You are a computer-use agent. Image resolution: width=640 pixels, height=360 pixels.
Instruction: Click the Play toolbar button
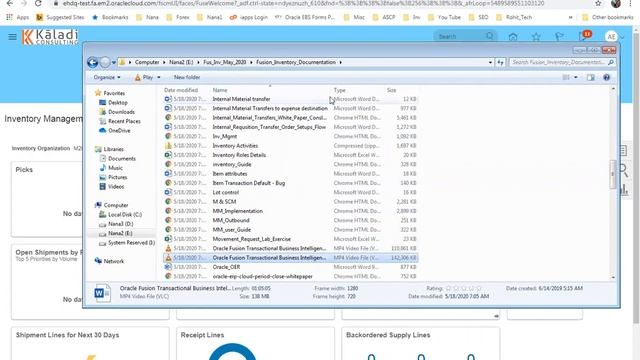144,77
